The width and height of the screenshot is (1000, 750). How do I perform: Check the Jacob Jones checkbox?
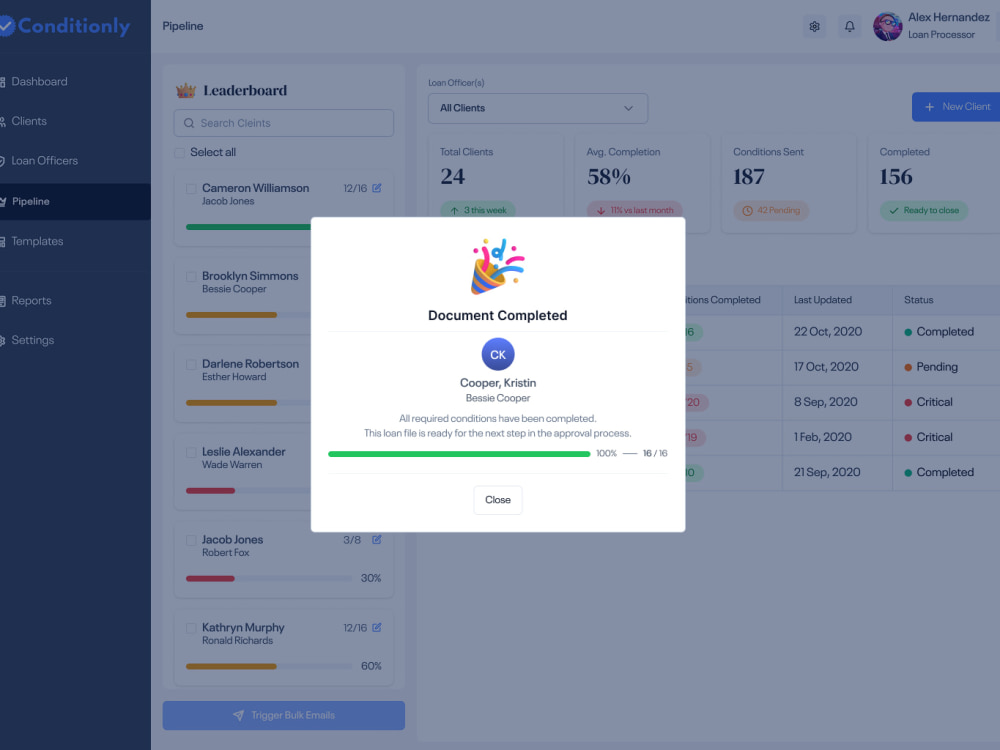coord(191,540)
